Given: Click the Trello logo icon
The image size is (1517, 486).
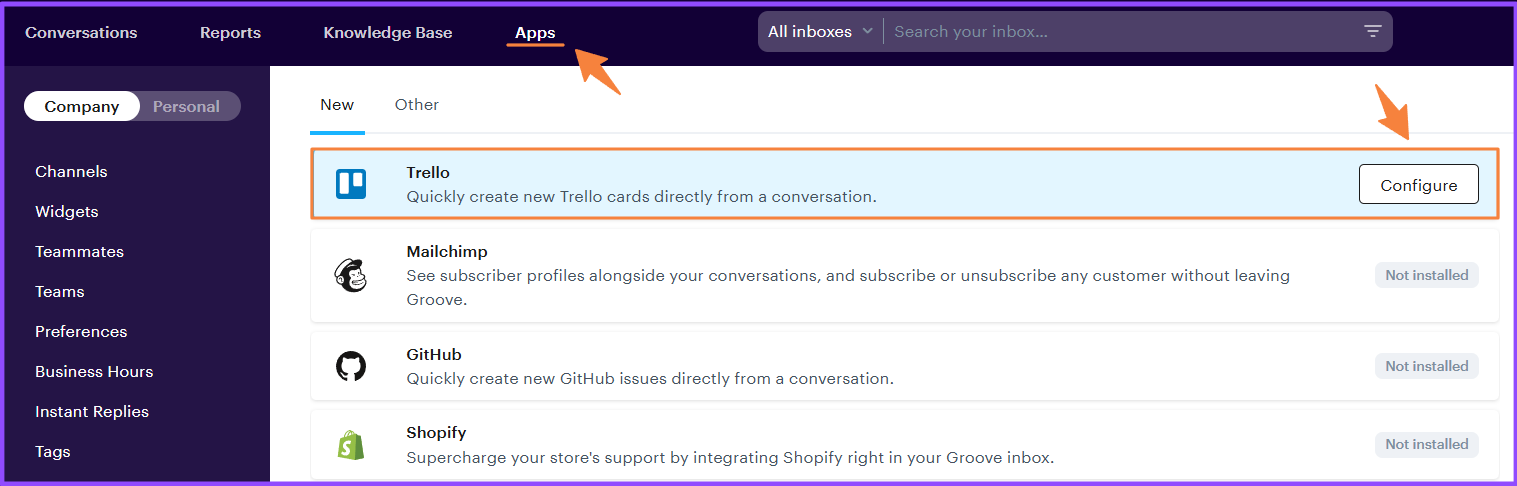Looking at the screenshot, I should click(x=351, y=184).
